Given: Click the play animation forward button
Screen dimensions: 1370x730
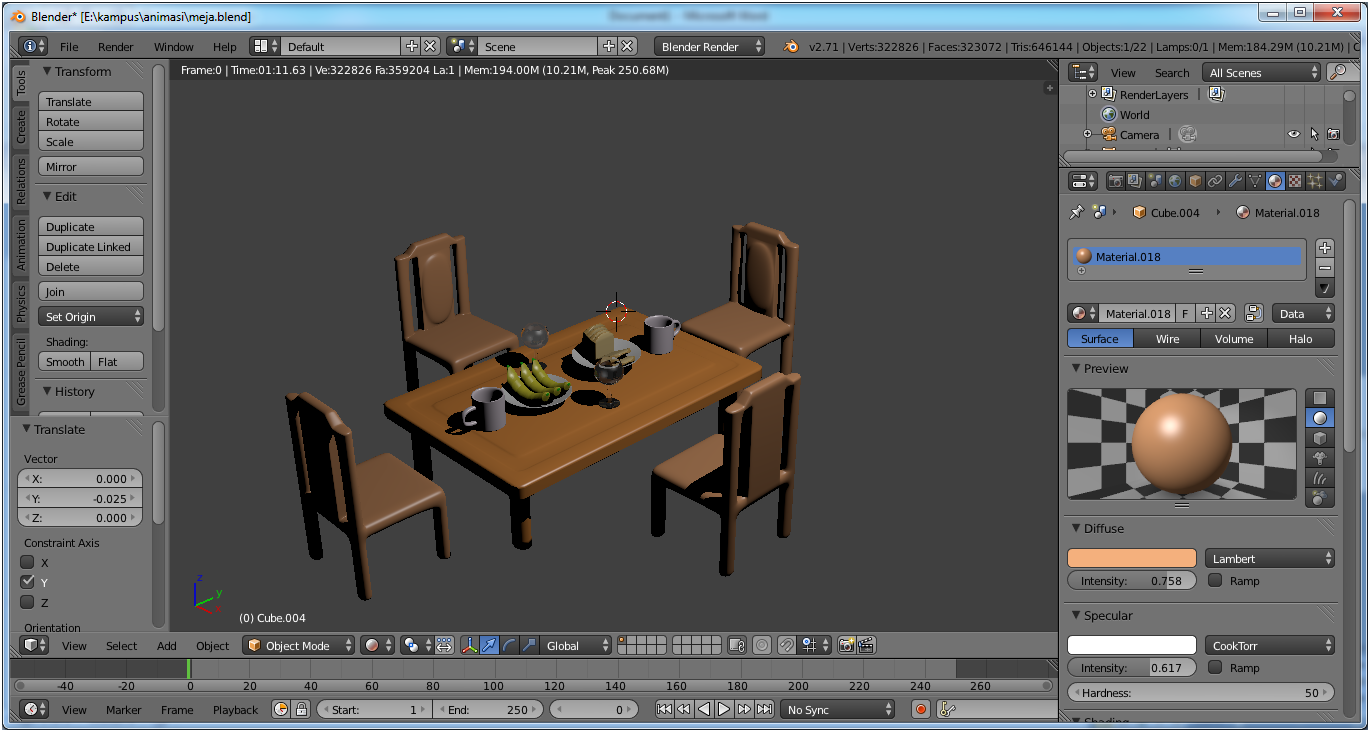Looking at the screenshot, I should 724,709.
